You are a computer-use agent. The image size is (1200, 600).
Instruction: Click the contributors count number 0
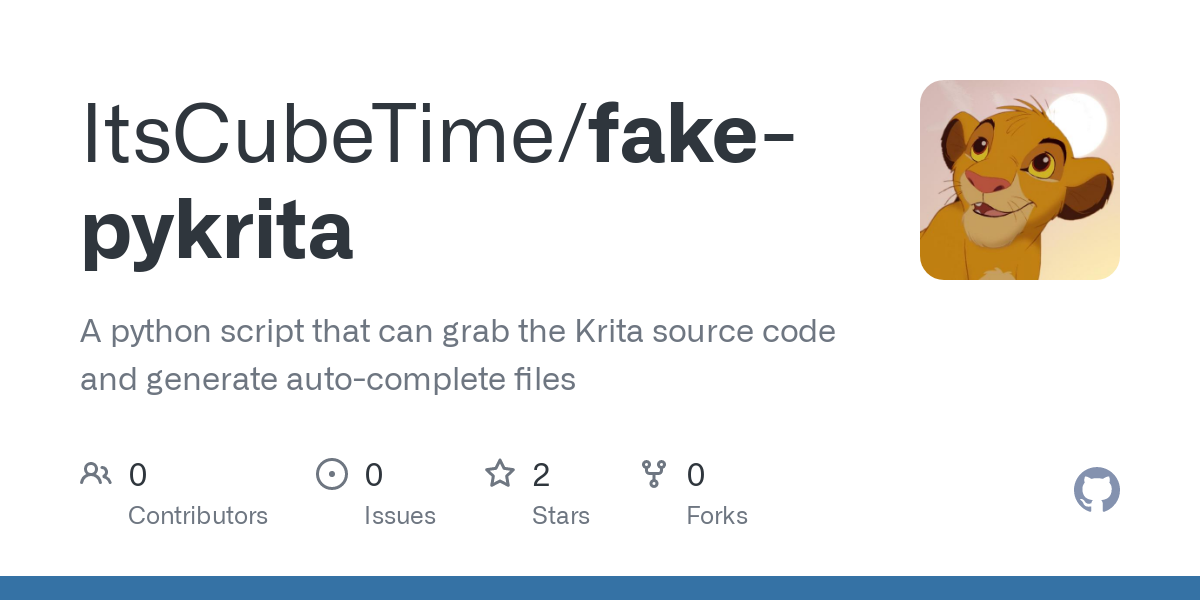(x=138, y=475)
